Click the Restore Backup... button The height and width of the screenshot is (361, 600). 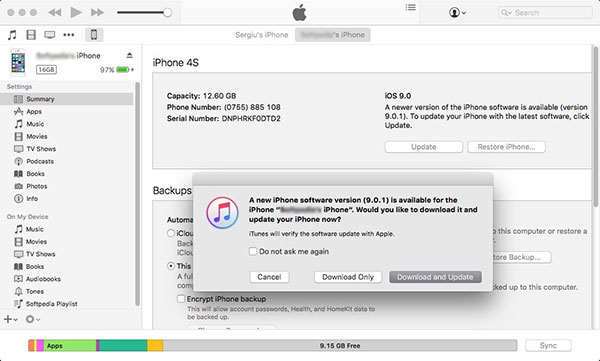[521, 257]
